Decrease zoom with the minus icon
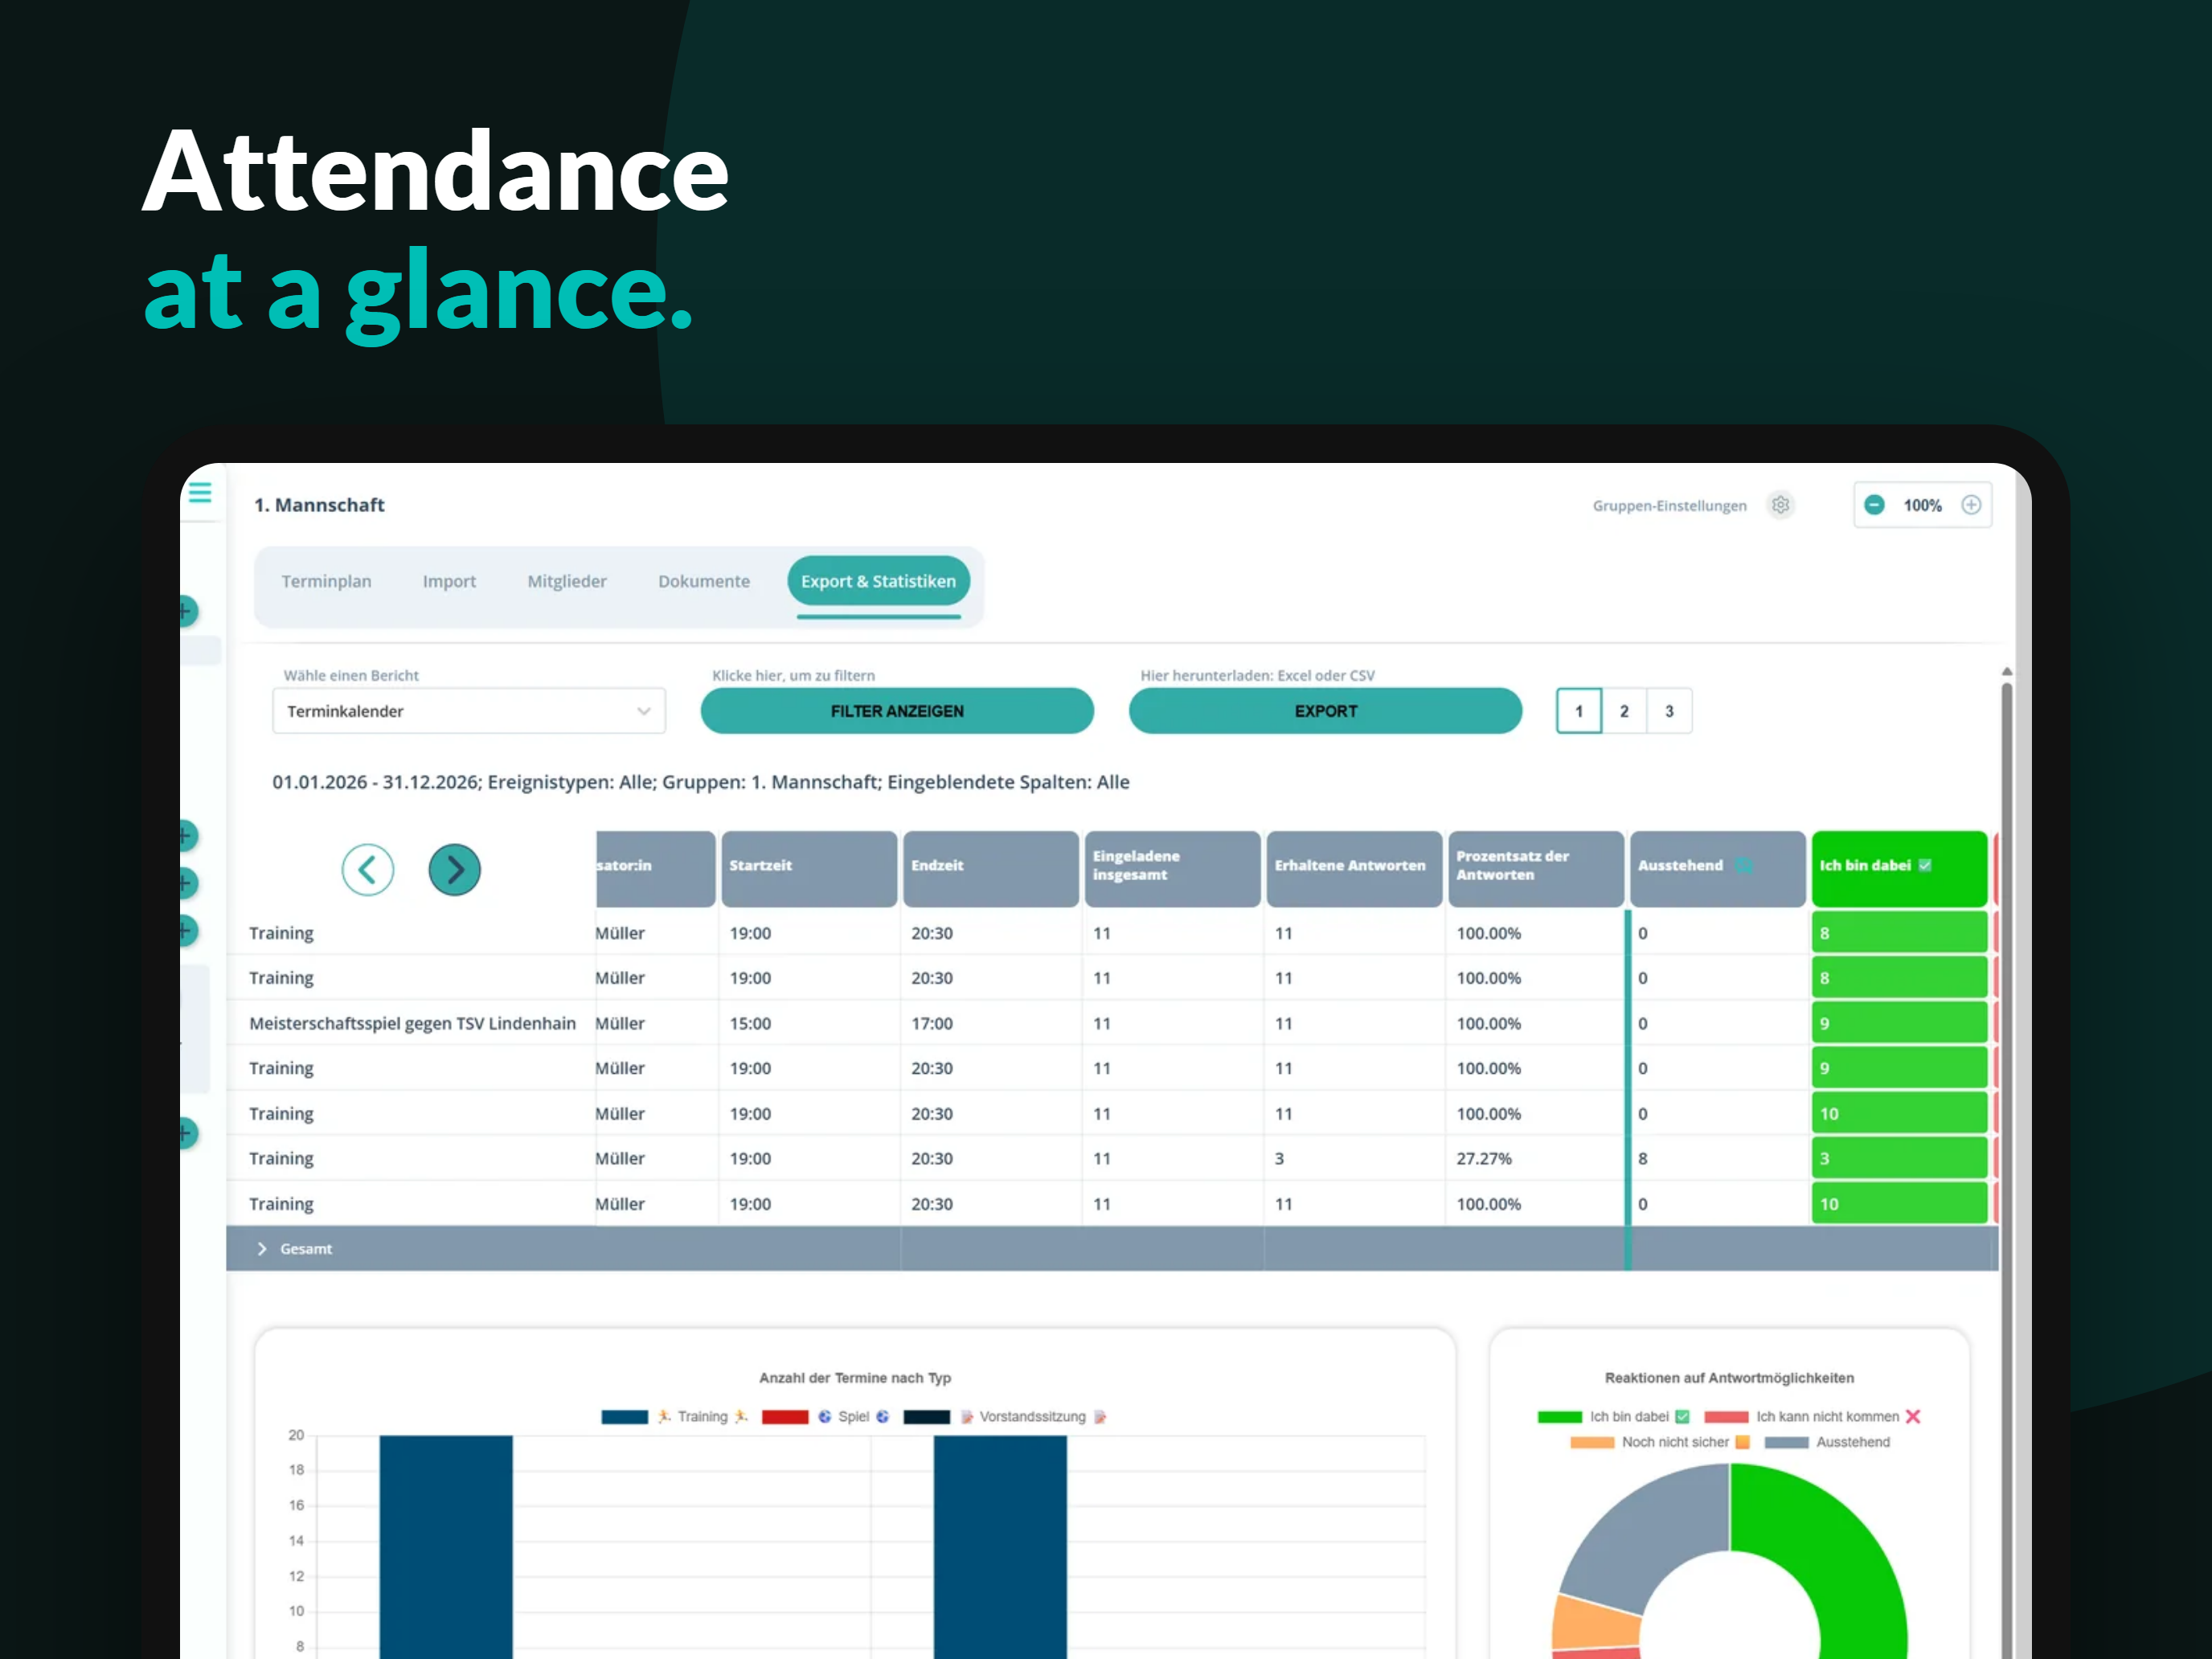 (1875, 505)
